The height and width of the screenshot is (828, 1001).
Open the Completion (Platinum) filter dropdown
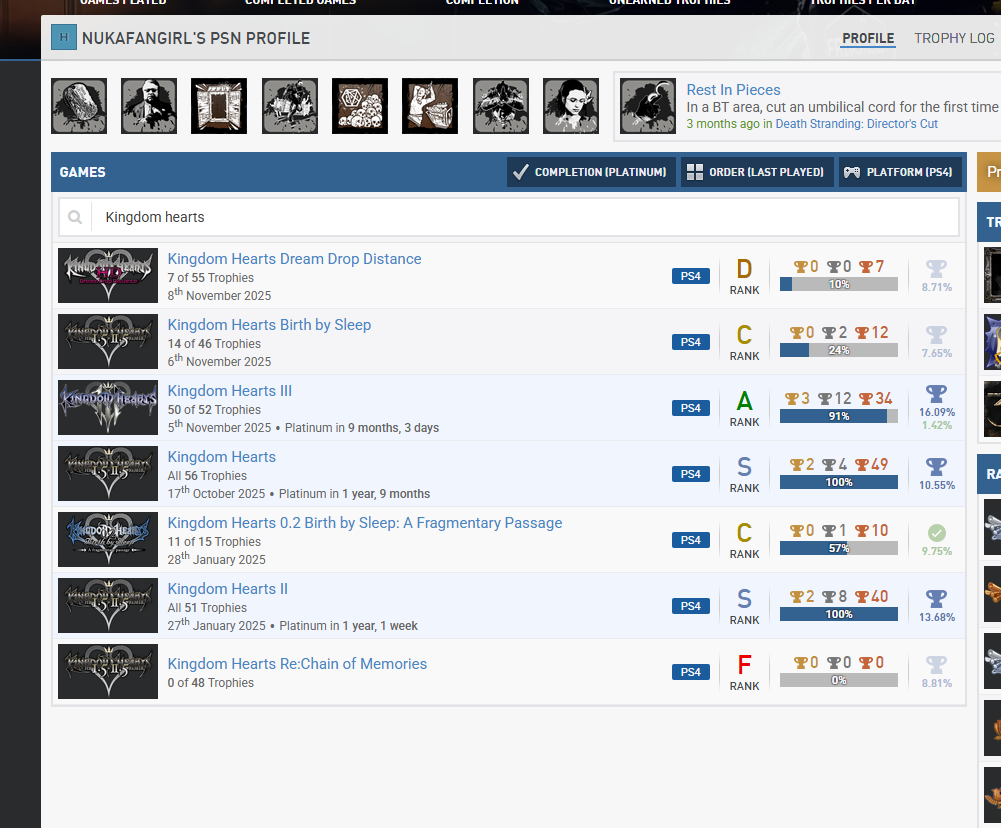point(591,172)
